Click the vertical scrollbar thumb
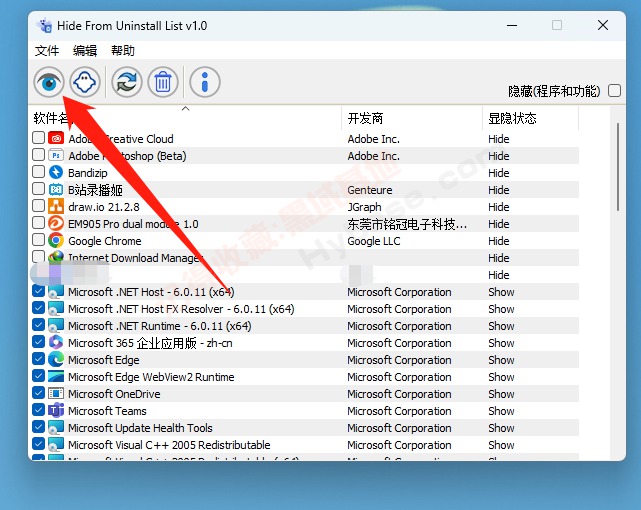 tap(618, 167)
